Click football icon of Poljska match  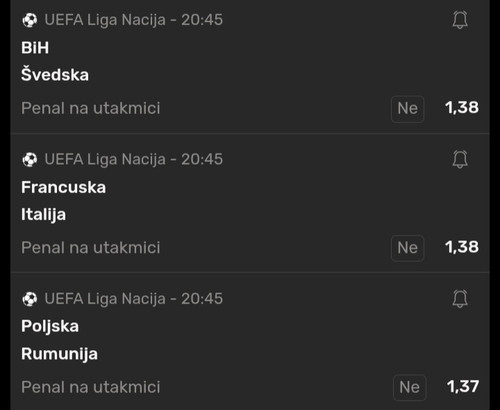pyautogui.click(x=30, y=299)
